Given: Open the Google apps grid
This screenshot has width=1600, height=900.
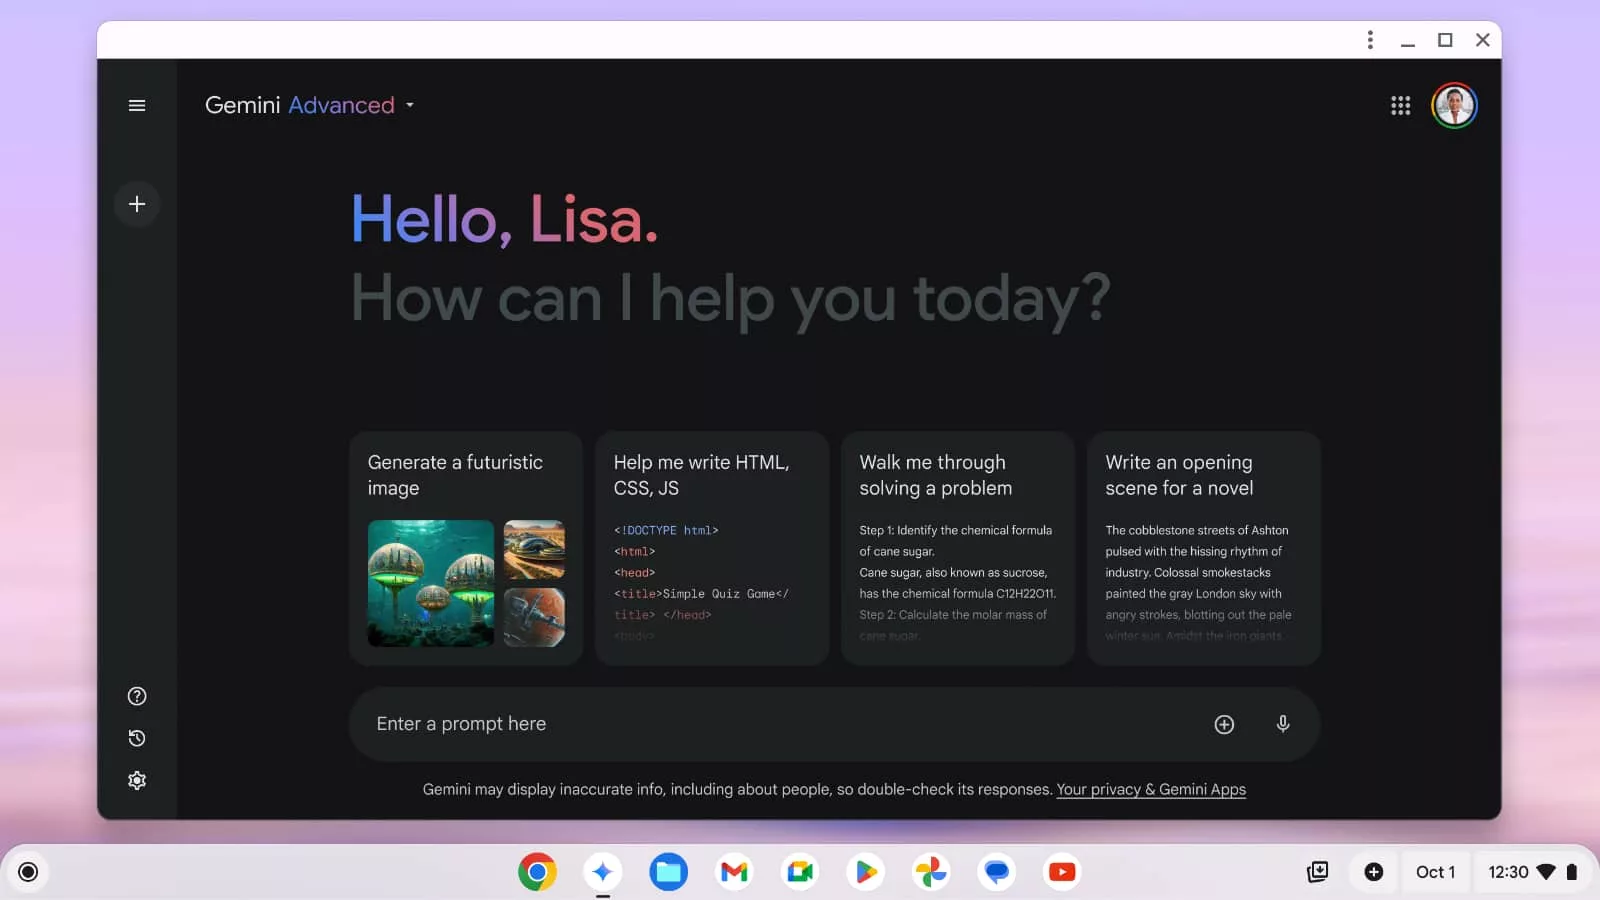Looking at the screenshot, I should tap(1400, 105).
